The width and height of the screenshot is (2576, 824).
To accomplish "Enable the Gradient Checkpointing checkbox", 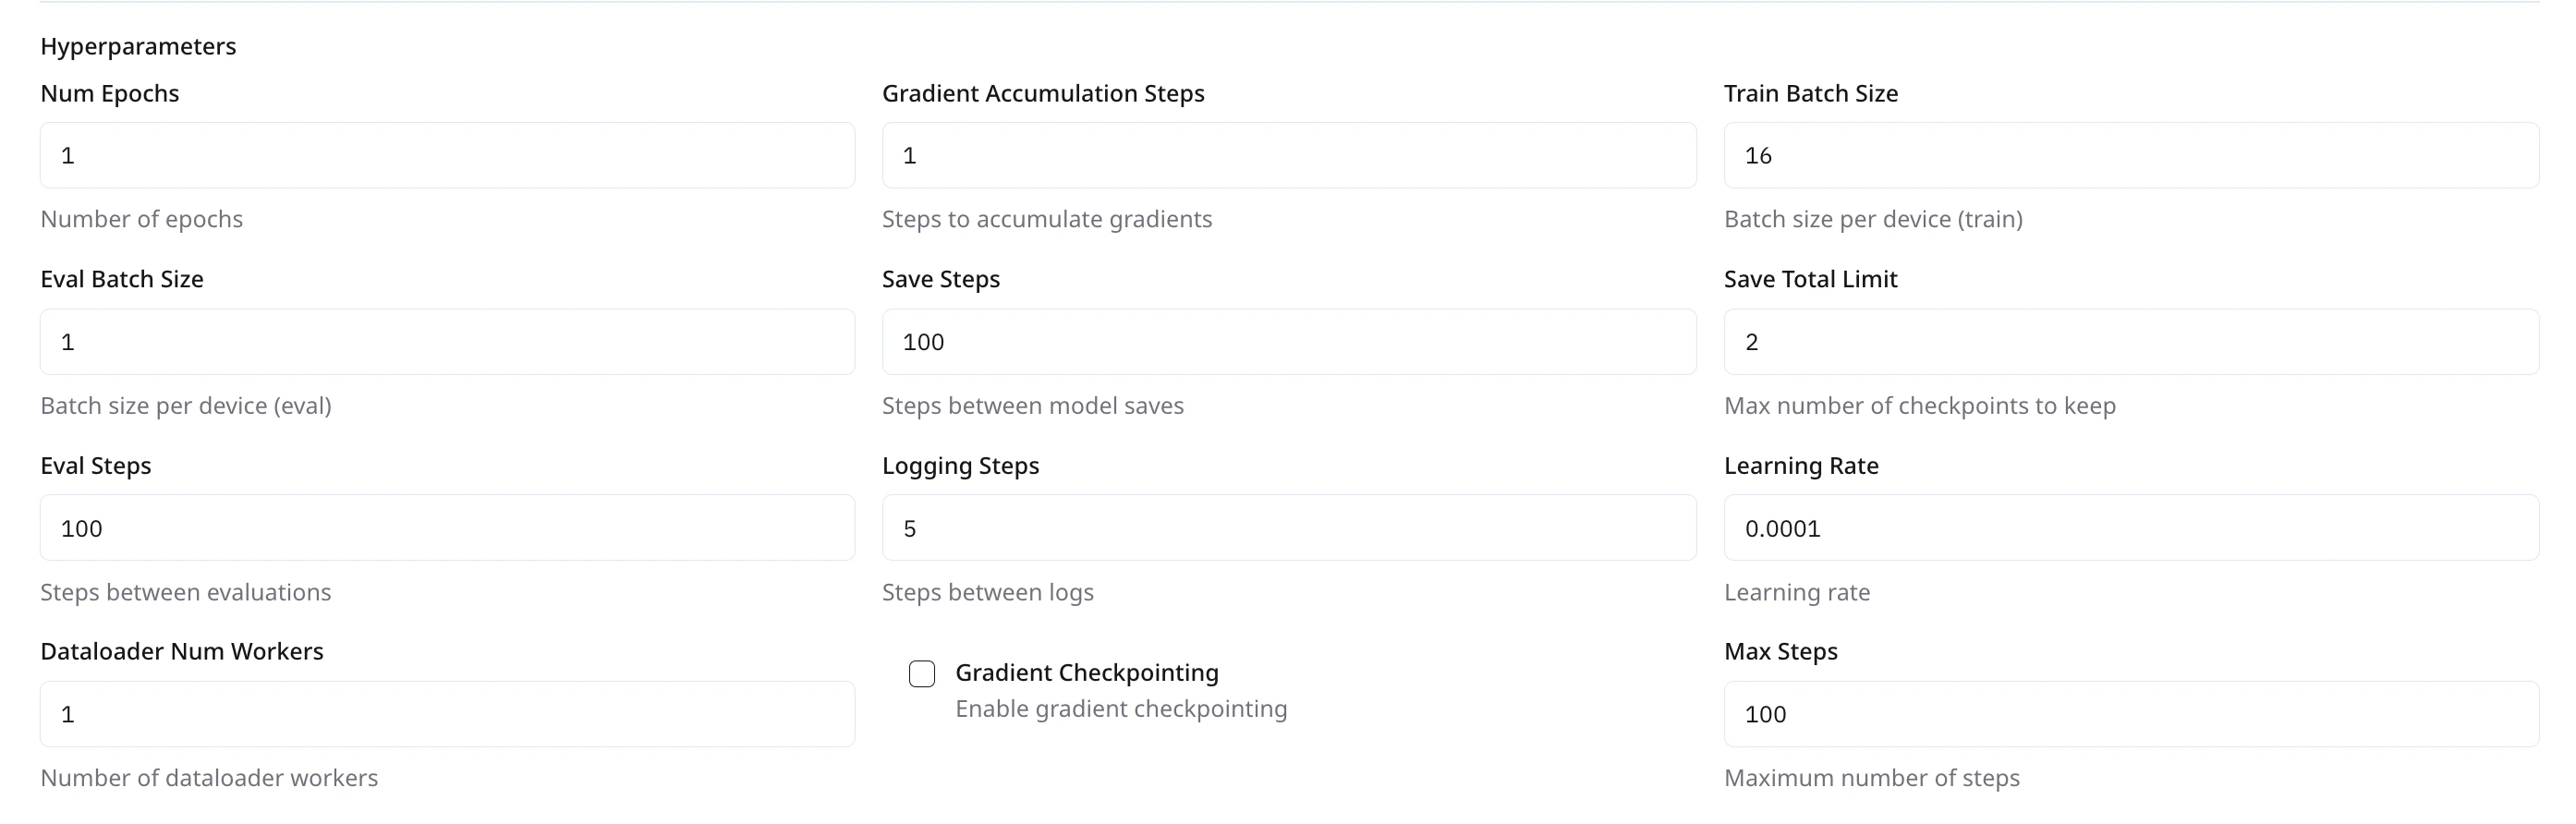I will coord(922,674).
